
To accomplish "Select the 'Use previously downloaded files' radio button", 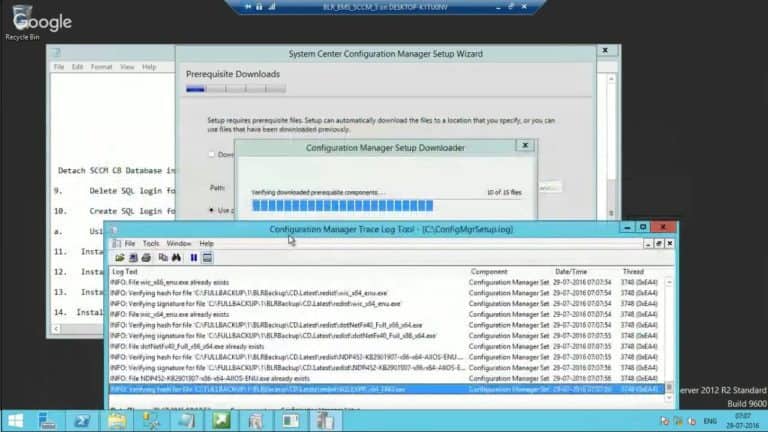I will pyautogui.click(x=212, y=210).
